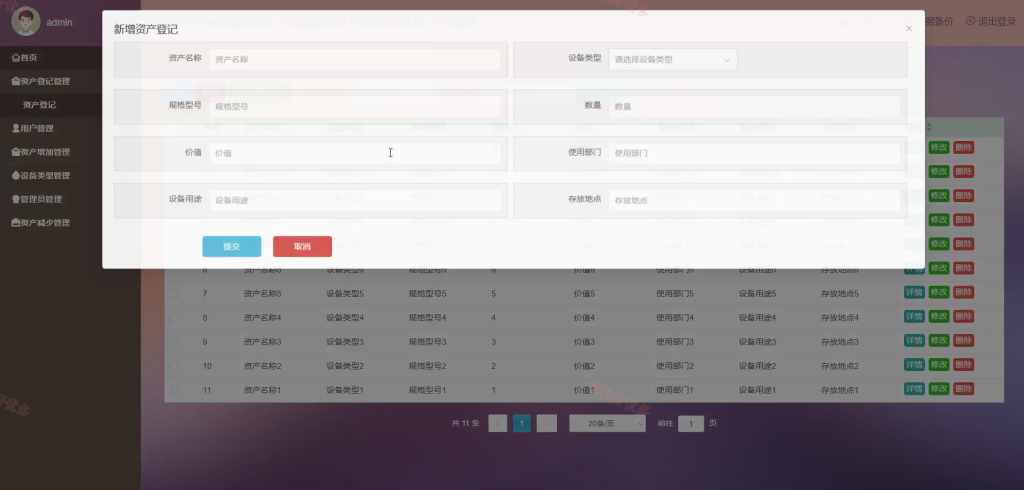Screen dimensions: 1024x490
Task: Cancel the dialog with the 取消 button
Action: (302, 246)
